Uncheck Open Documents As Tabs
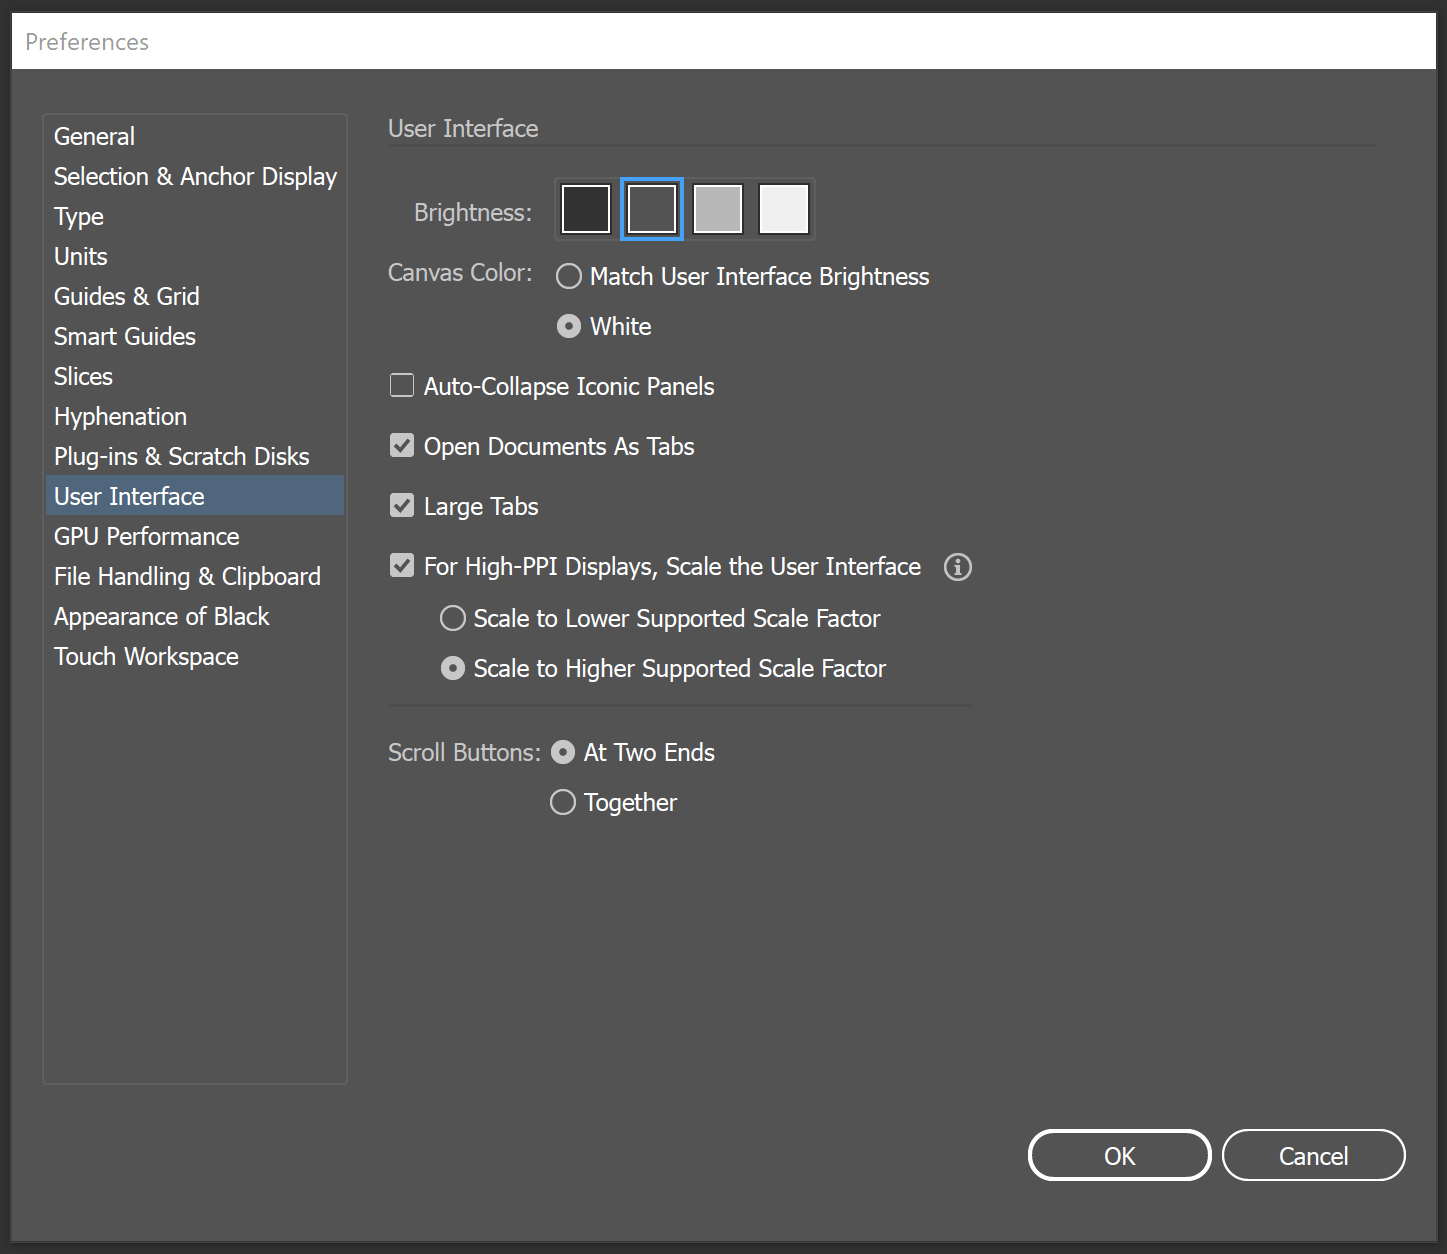Image resolution: width=1447 pixels, height=1254 pixels. 402,446
